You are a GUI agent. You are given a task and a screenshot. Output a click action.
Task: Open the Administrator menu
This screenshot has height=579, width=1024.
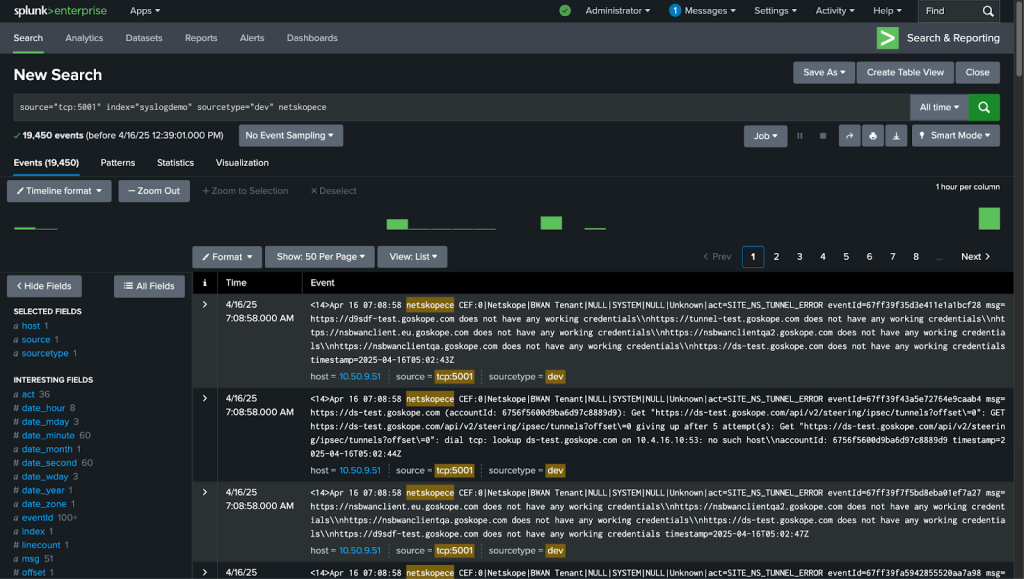coord(618,11)
